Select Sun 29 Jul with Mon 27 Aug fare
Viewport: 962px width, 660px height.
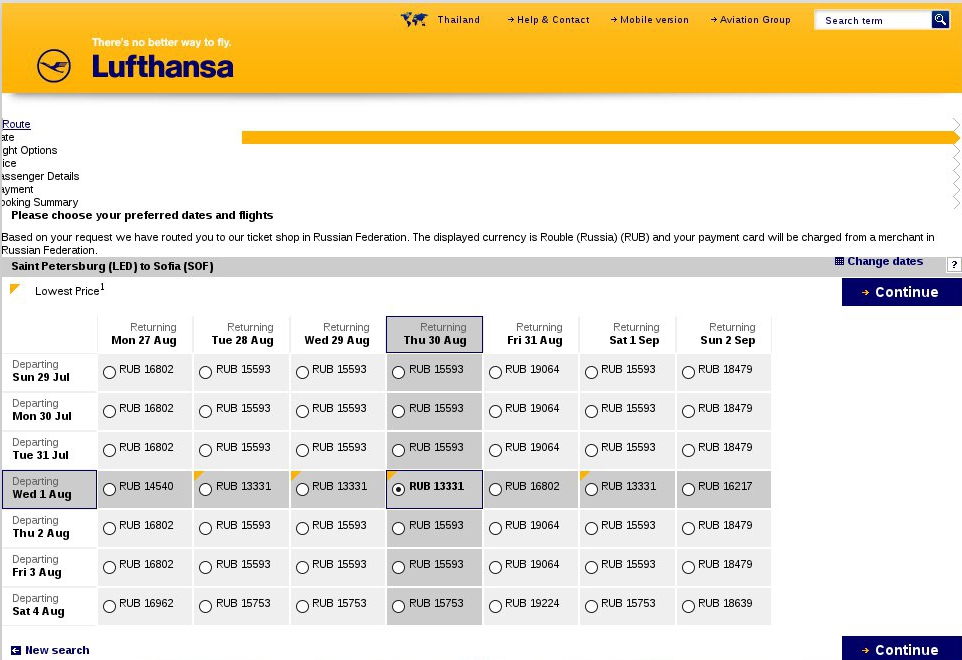click(109, 372)
